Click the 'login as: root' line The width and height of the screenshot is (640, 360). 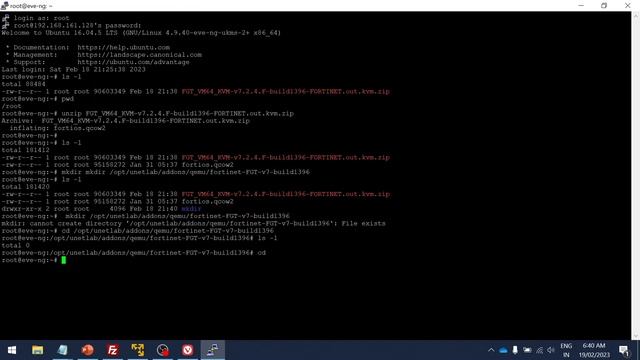click(x=42, y=18)
